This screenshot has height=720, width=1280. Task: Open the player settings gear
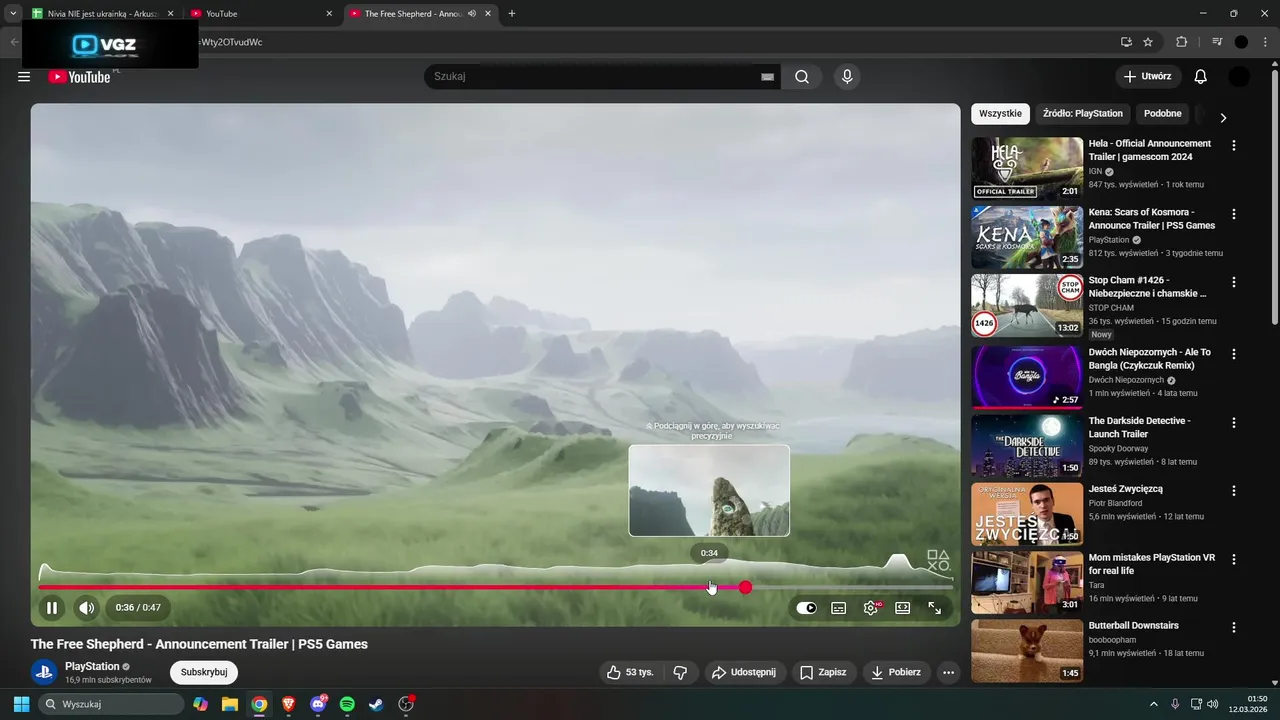coord(871,608)
